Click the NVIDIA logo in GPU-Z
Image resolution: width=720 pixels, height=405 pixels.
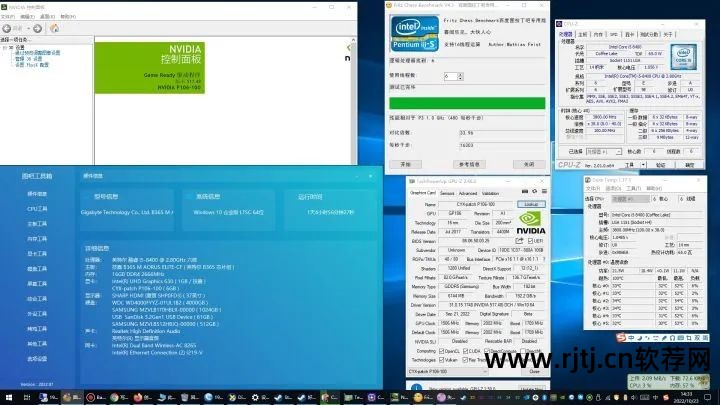pos(530,223)
